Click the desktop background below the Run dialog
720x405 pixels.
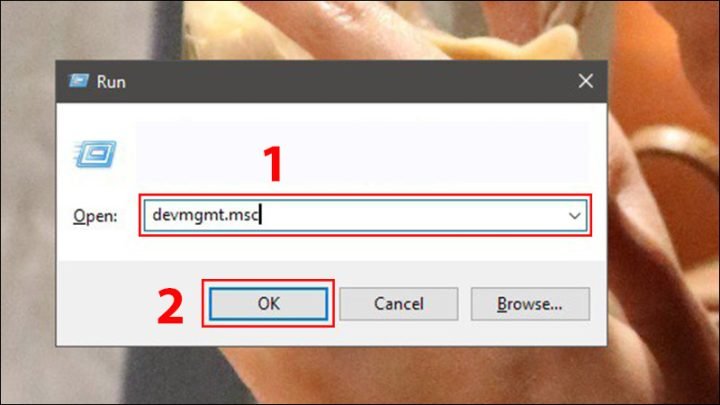pos(331,376)
